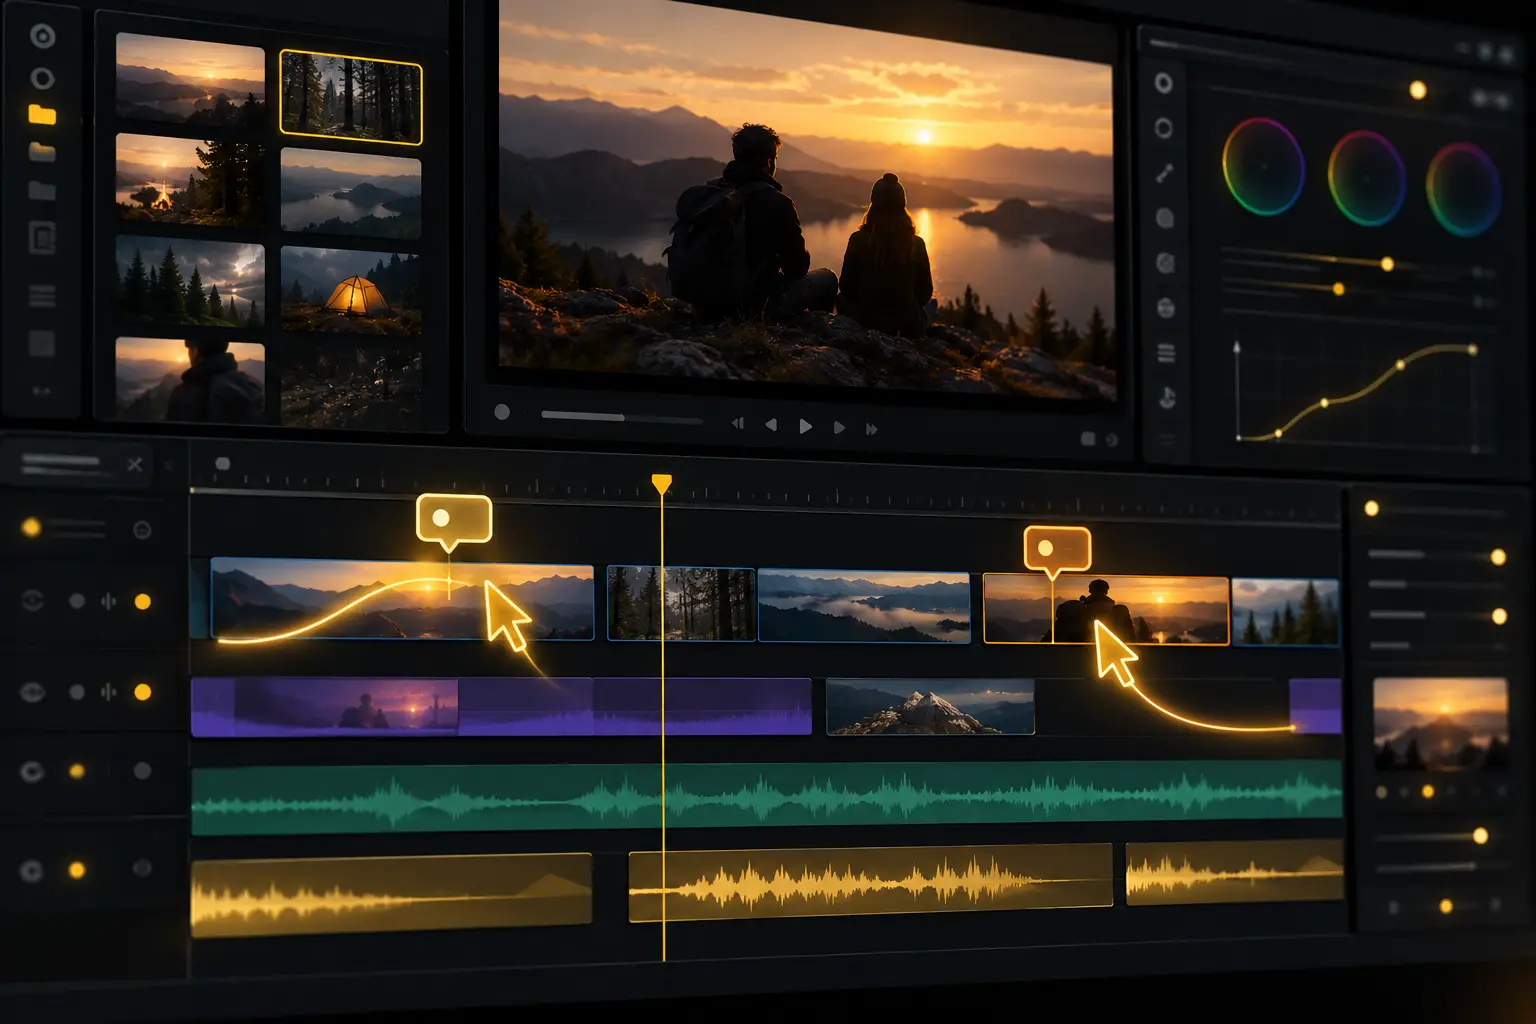Click the third color wheel in the grading panel
This screenshot has width=1536, height=1024.
coord(1463,188)
